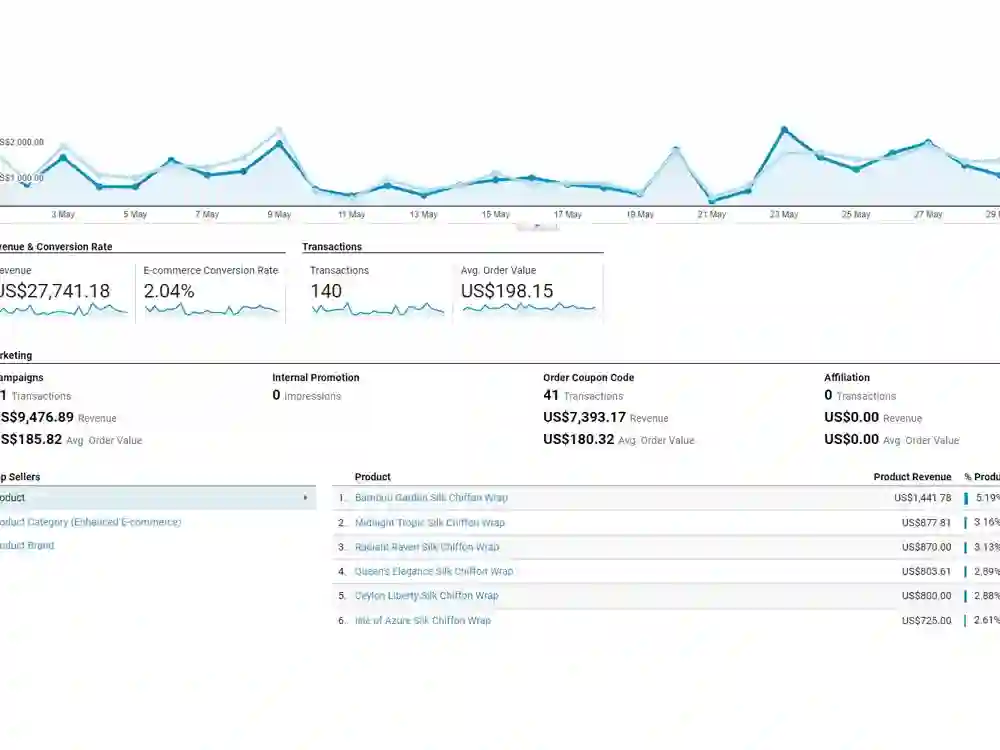Screen dimensions: 1000x750
Task: Click the US$198.15 average order value
Action: pos(507,291)
